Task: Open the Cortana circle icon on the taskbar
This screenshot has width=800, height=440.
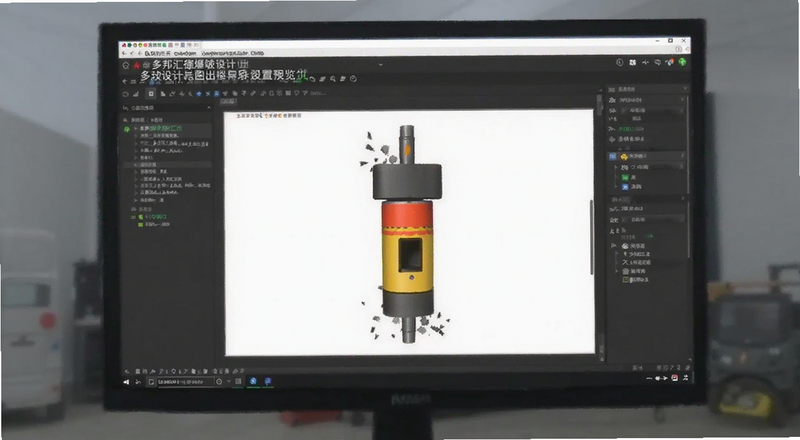Action: (219, 382)
